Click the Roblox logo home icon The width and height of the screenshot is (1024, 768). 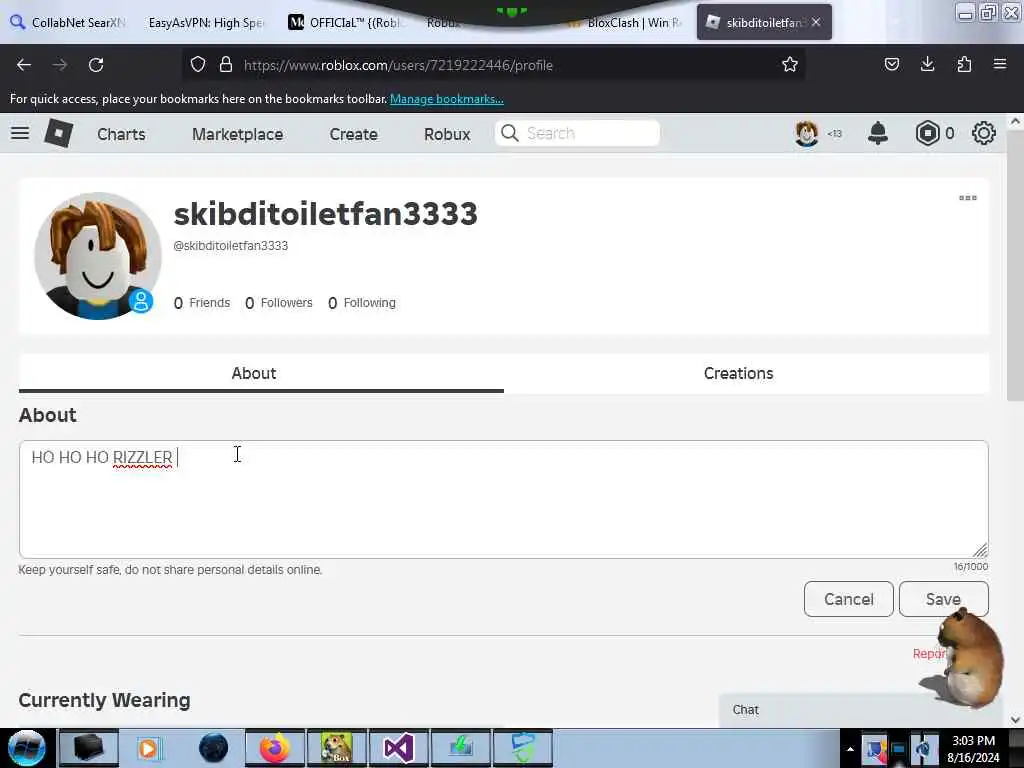[x=59, y=133]
